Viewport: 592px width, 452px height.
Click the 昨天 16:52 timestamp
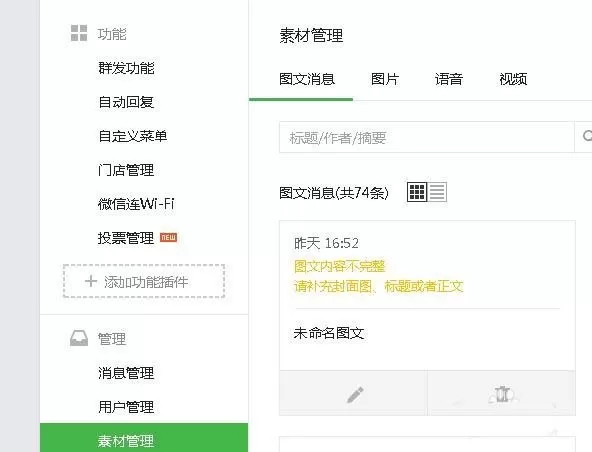[326, 243]
